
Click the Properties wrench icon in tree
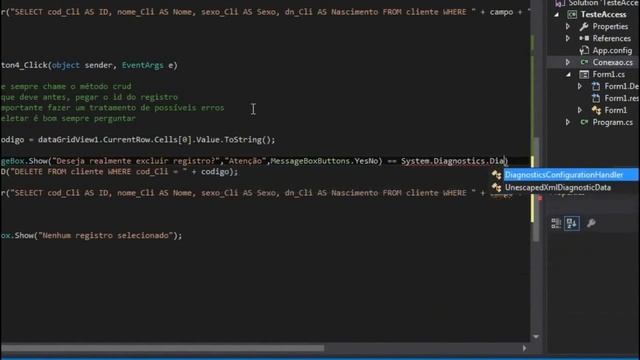pyautogui.click(x=584, y=27)
